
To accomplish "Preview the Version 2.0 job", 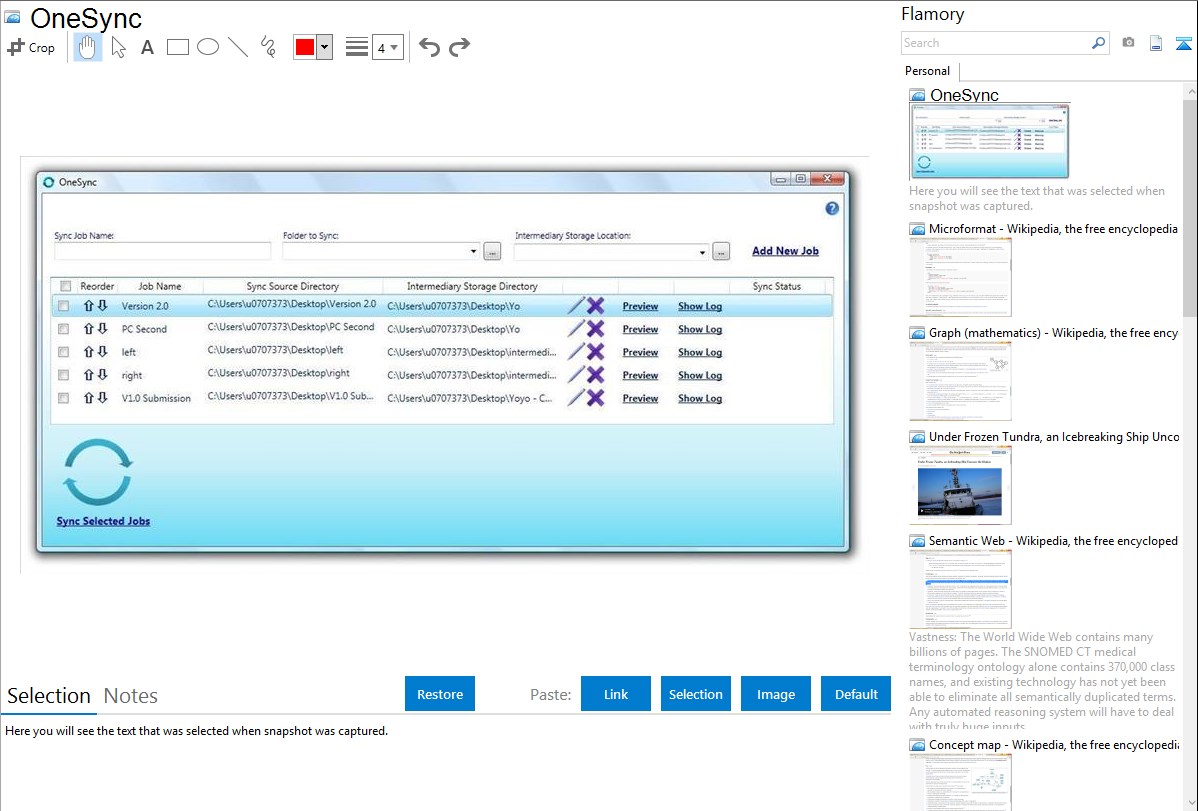I will [640, 306].
